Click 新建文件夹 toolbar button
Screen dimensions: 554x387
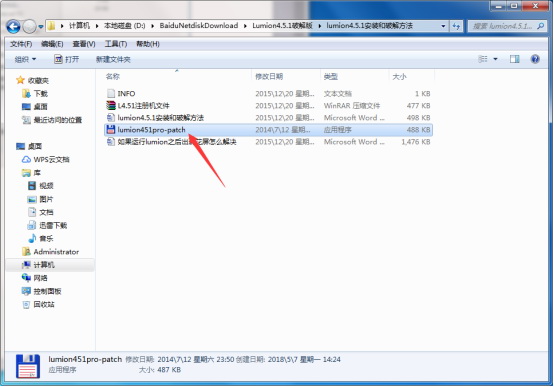[113, 59]
